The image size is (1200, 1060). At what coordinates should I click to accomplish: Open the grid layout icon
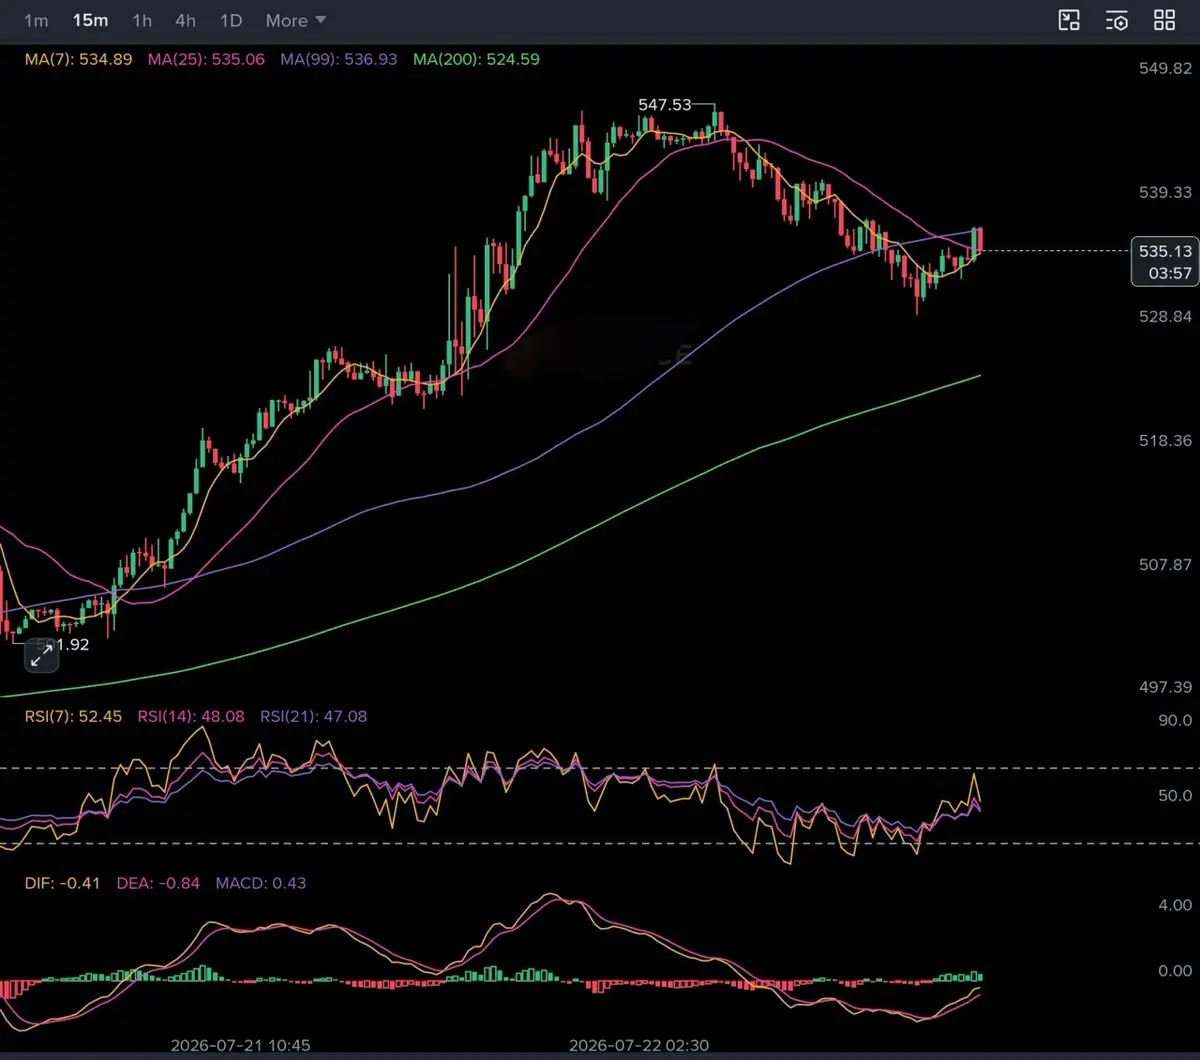coord(1165,20)
